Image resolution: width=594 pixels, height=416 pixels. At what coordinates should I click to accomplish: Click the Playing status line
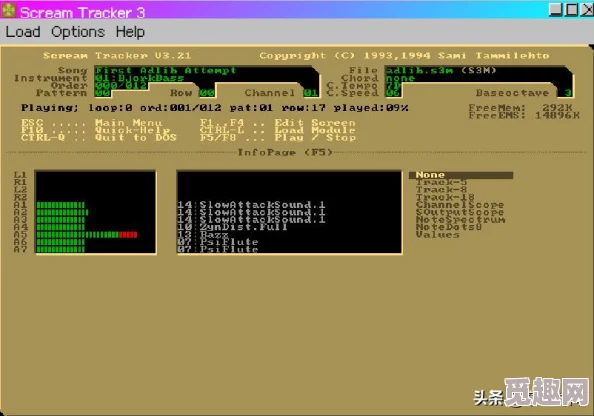pos(215,108)
